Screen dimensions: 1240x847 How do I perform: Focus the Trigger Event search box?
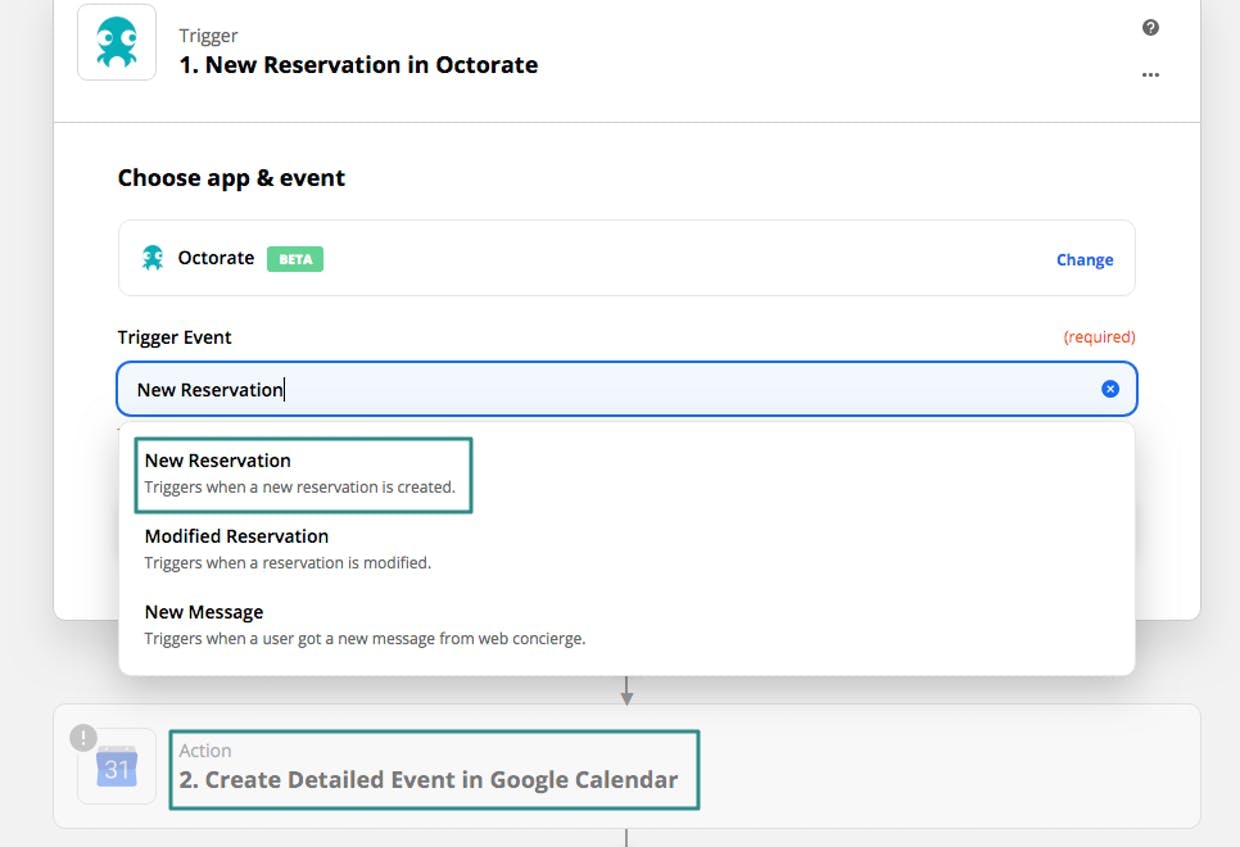600,389
